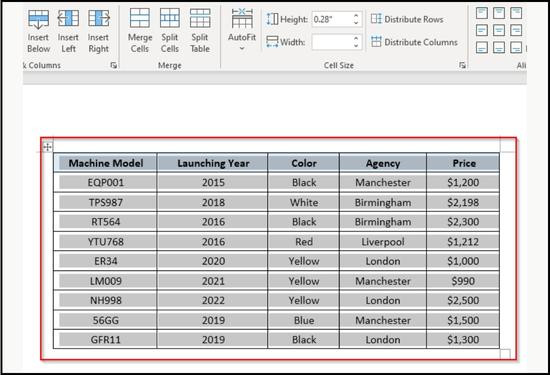Click cell YTU768

[105, 241]
